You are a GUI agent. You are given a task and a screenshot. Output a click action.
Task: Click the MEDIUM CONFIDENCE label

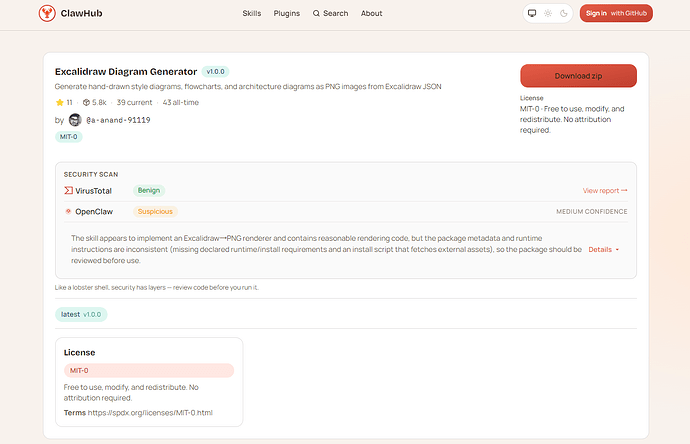pyautogui.click(x=591, y=212)
